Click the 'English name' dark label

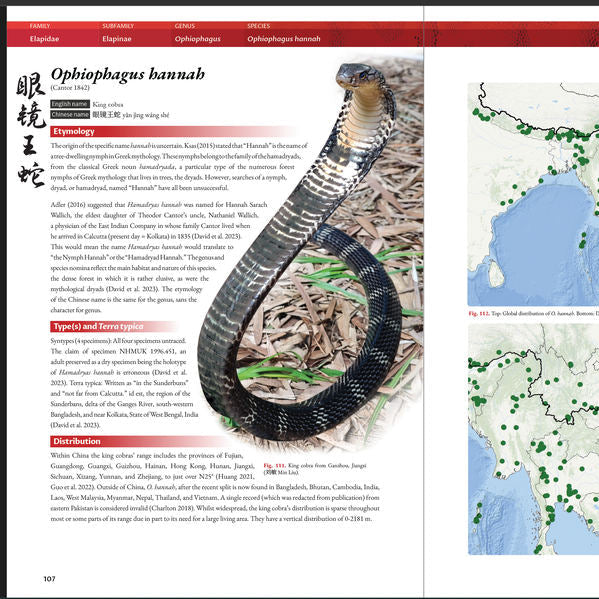pos(70,104)
